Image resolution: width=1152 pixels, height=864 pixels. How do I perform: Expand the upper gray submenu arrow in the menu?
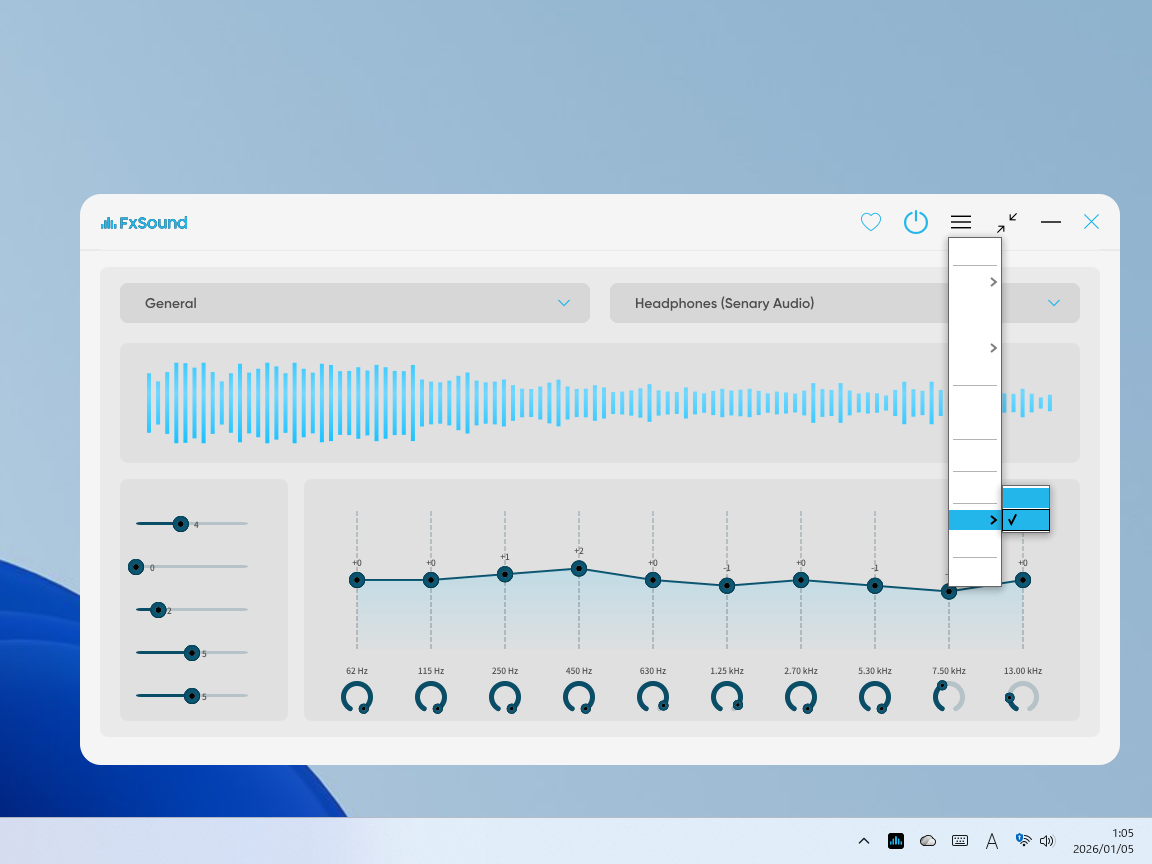[993, 282]
